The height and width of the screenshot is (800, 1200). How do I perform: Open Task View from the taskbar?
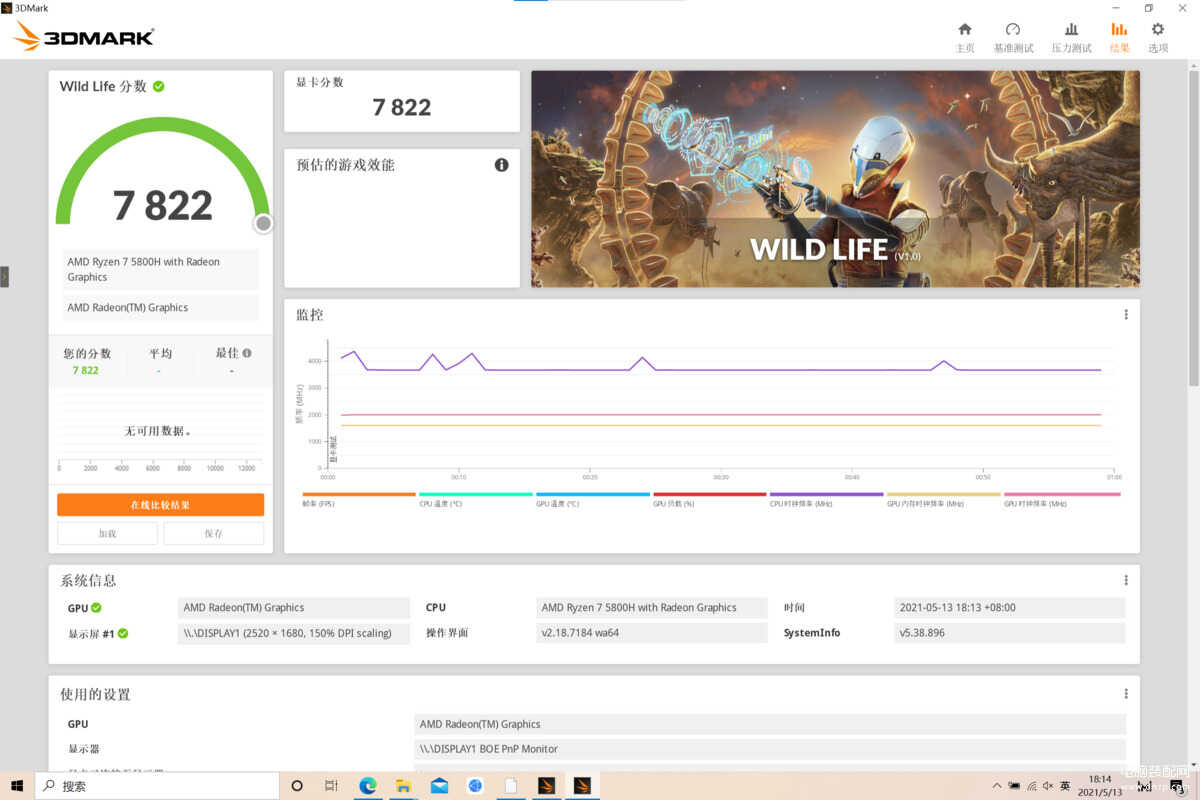[x=331, y=786]
